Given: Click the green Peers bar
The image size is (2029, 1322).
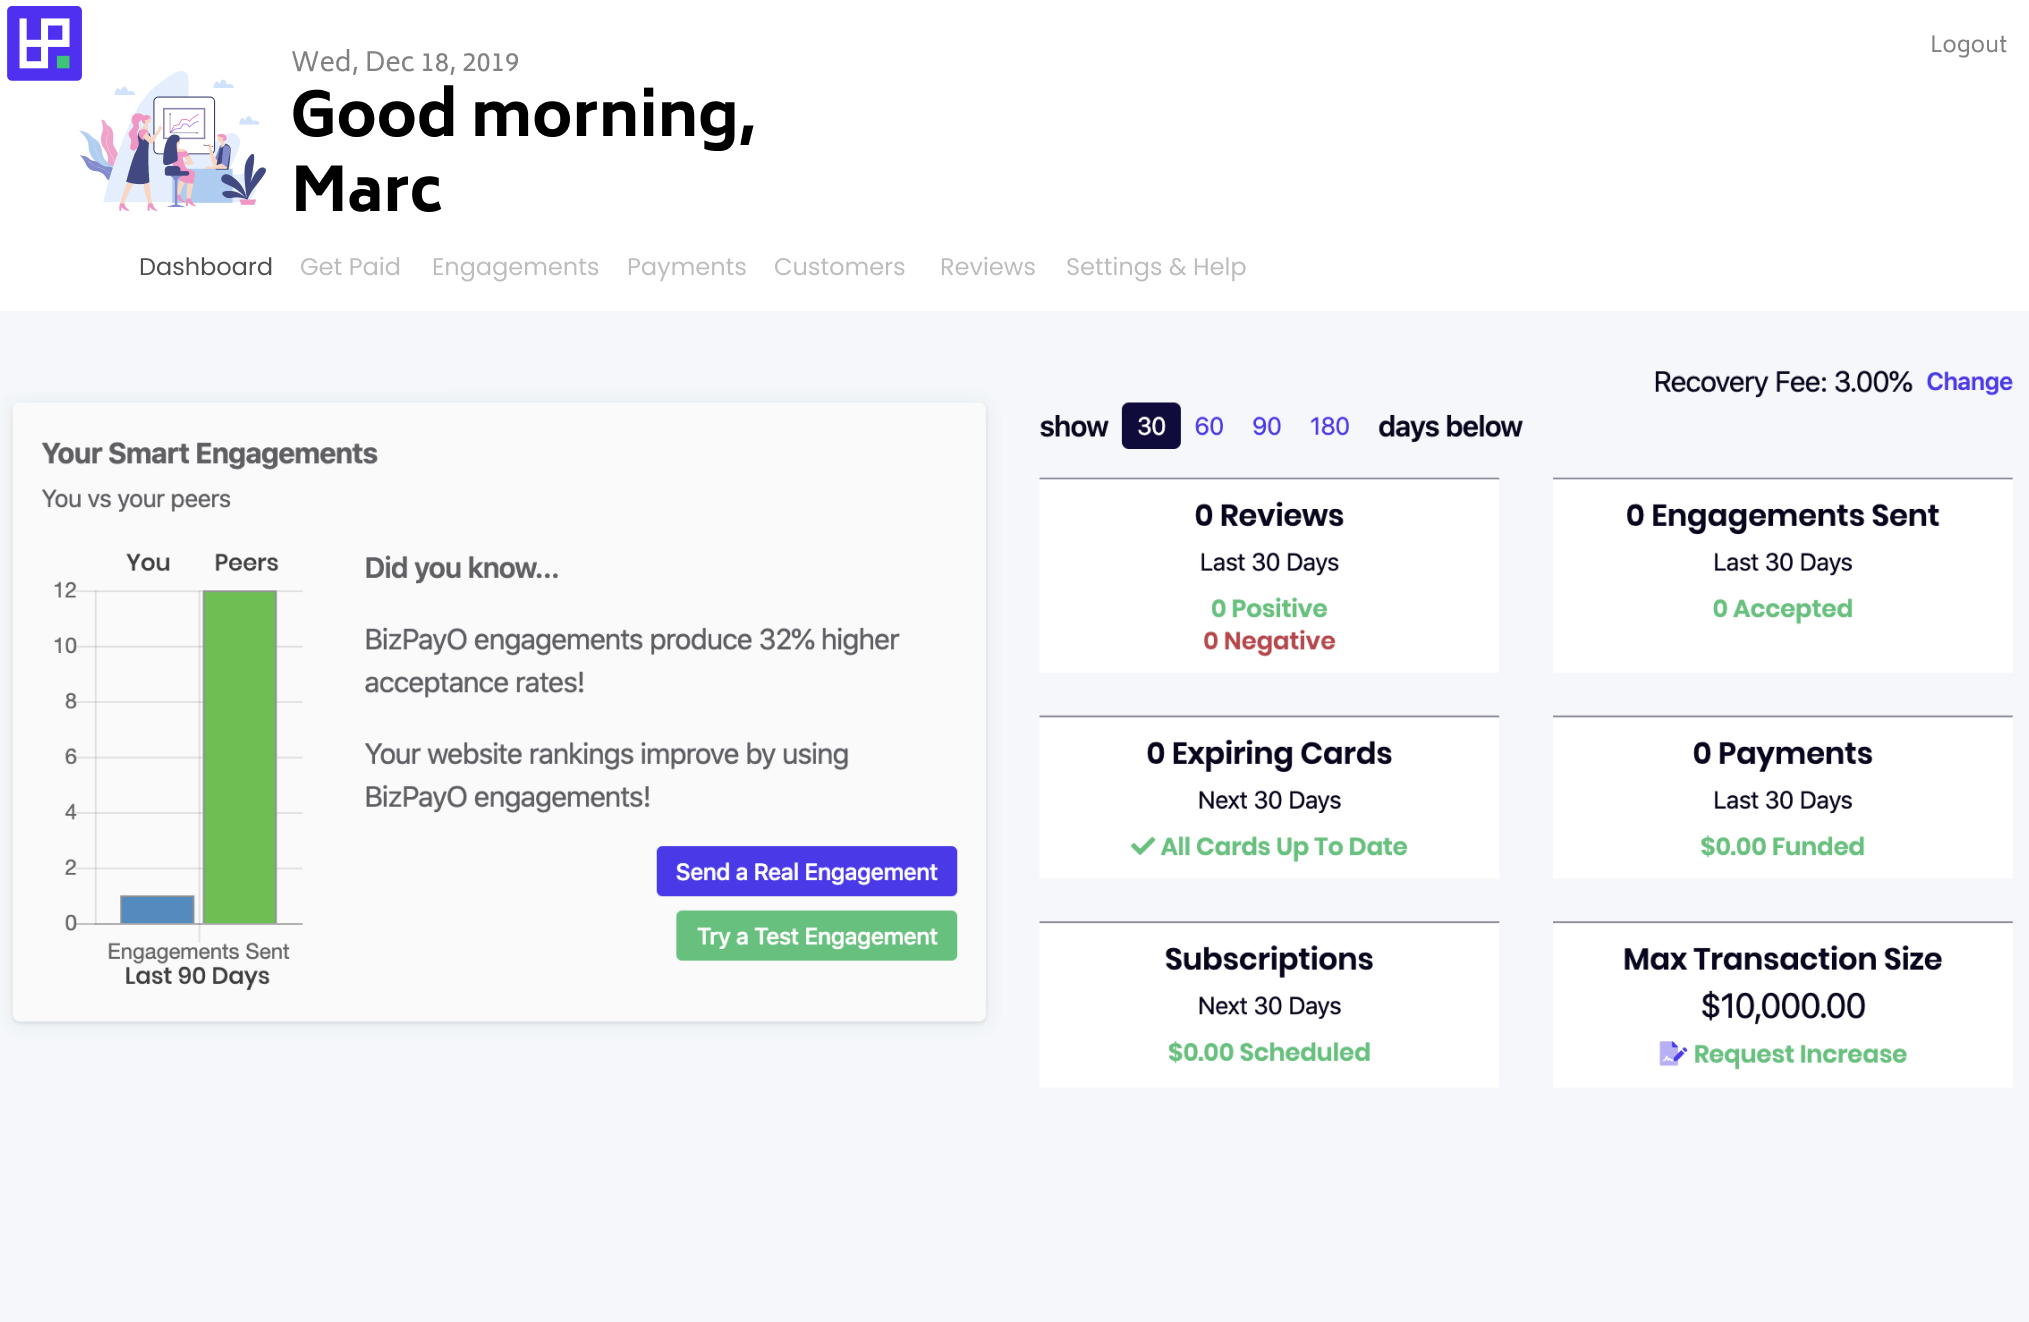Looking at the screenshot, I should [240, 756].
